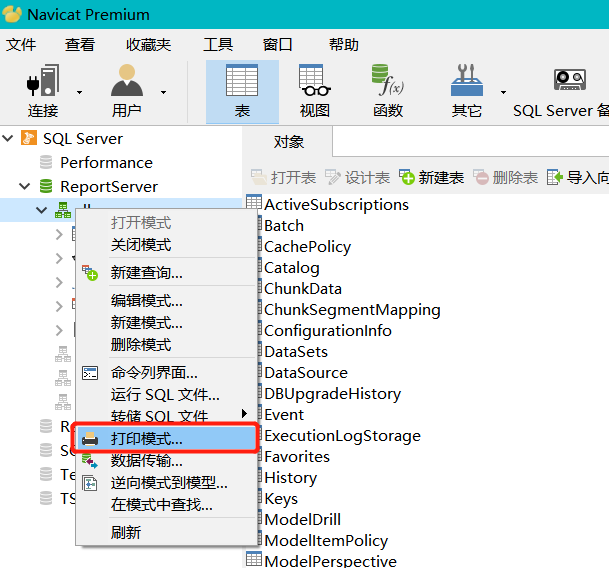Screen dimensions: 609x568
Task: Choose Refresh (刷新) menu item
Action: pyautogui.click(x=166, y=532)
